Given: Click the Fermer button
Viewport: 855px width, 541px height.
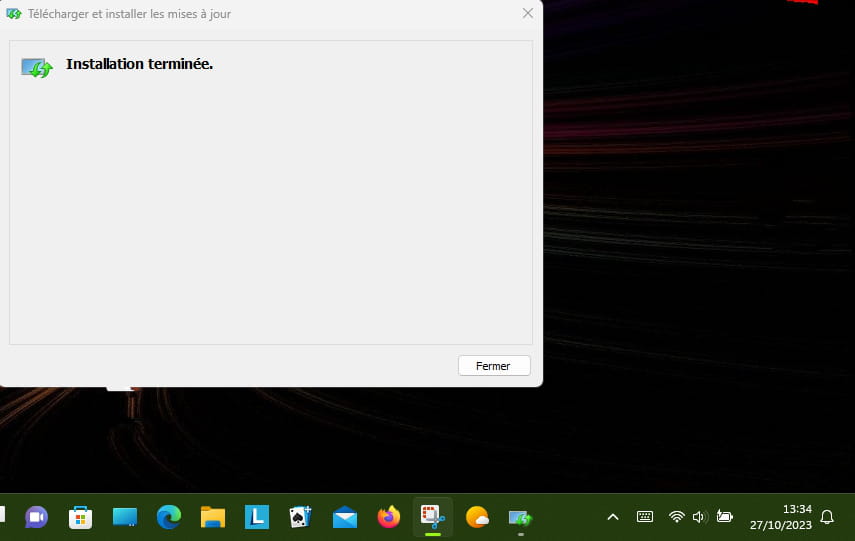Looking at the screenshot, I should (x=494, y=365).
